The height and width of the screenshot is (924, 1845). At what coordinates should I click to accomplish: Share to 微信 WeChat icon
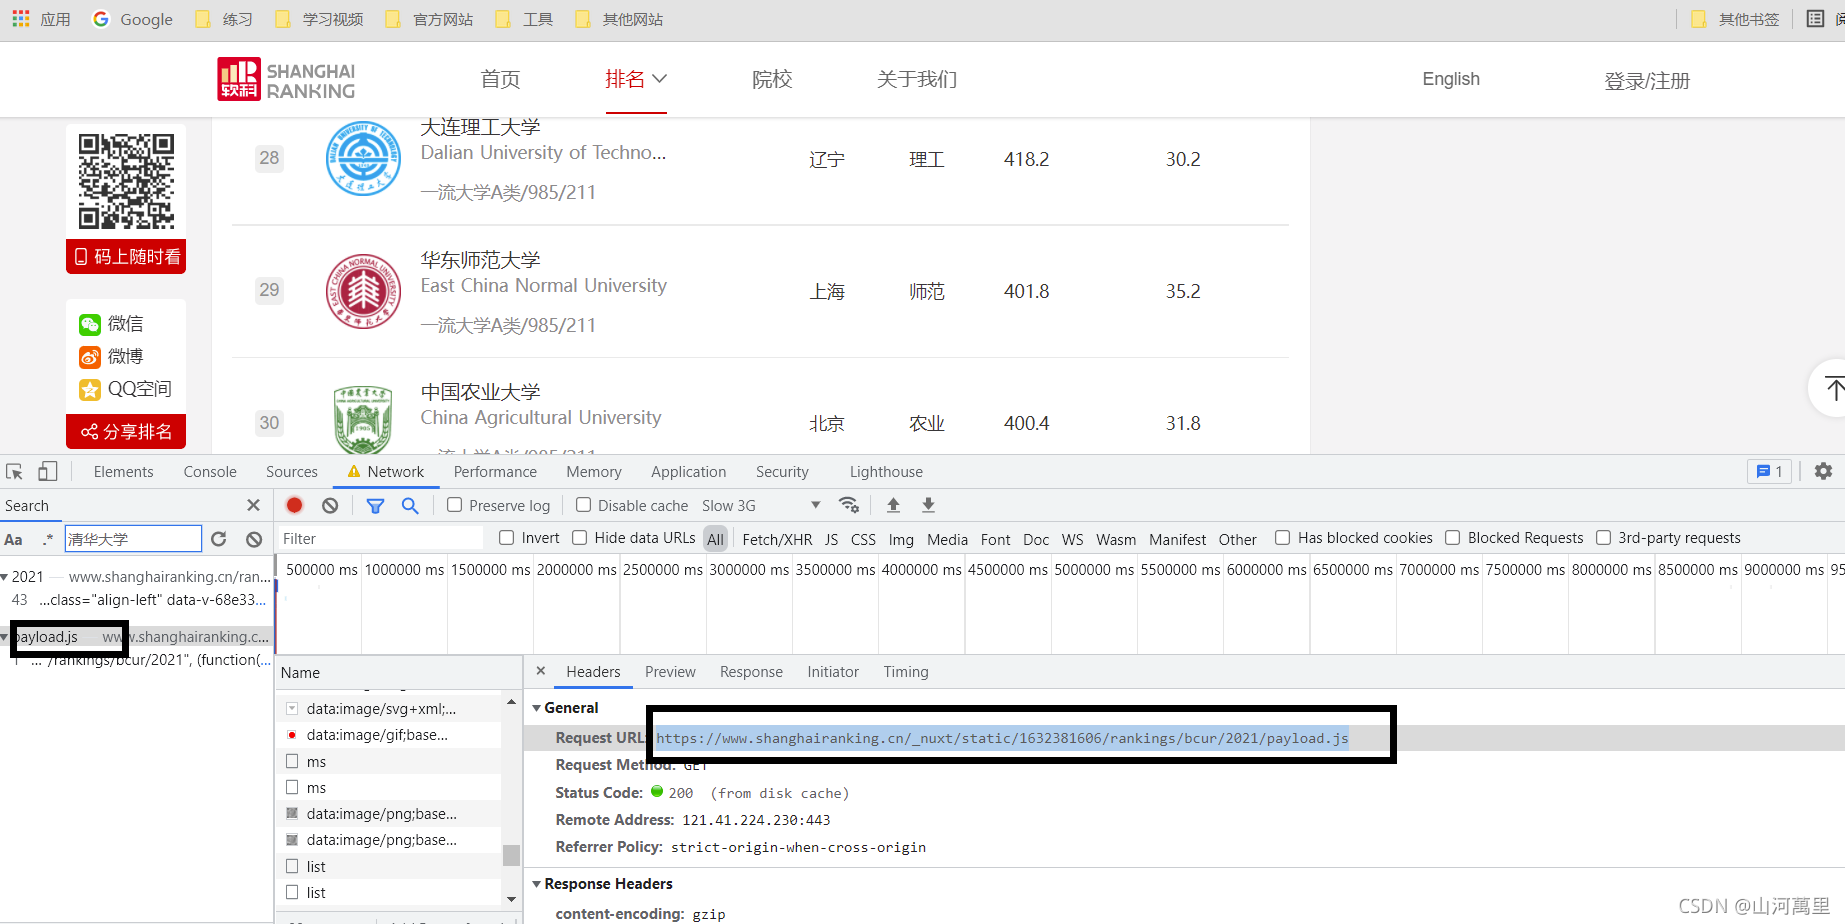pos(89,324)
